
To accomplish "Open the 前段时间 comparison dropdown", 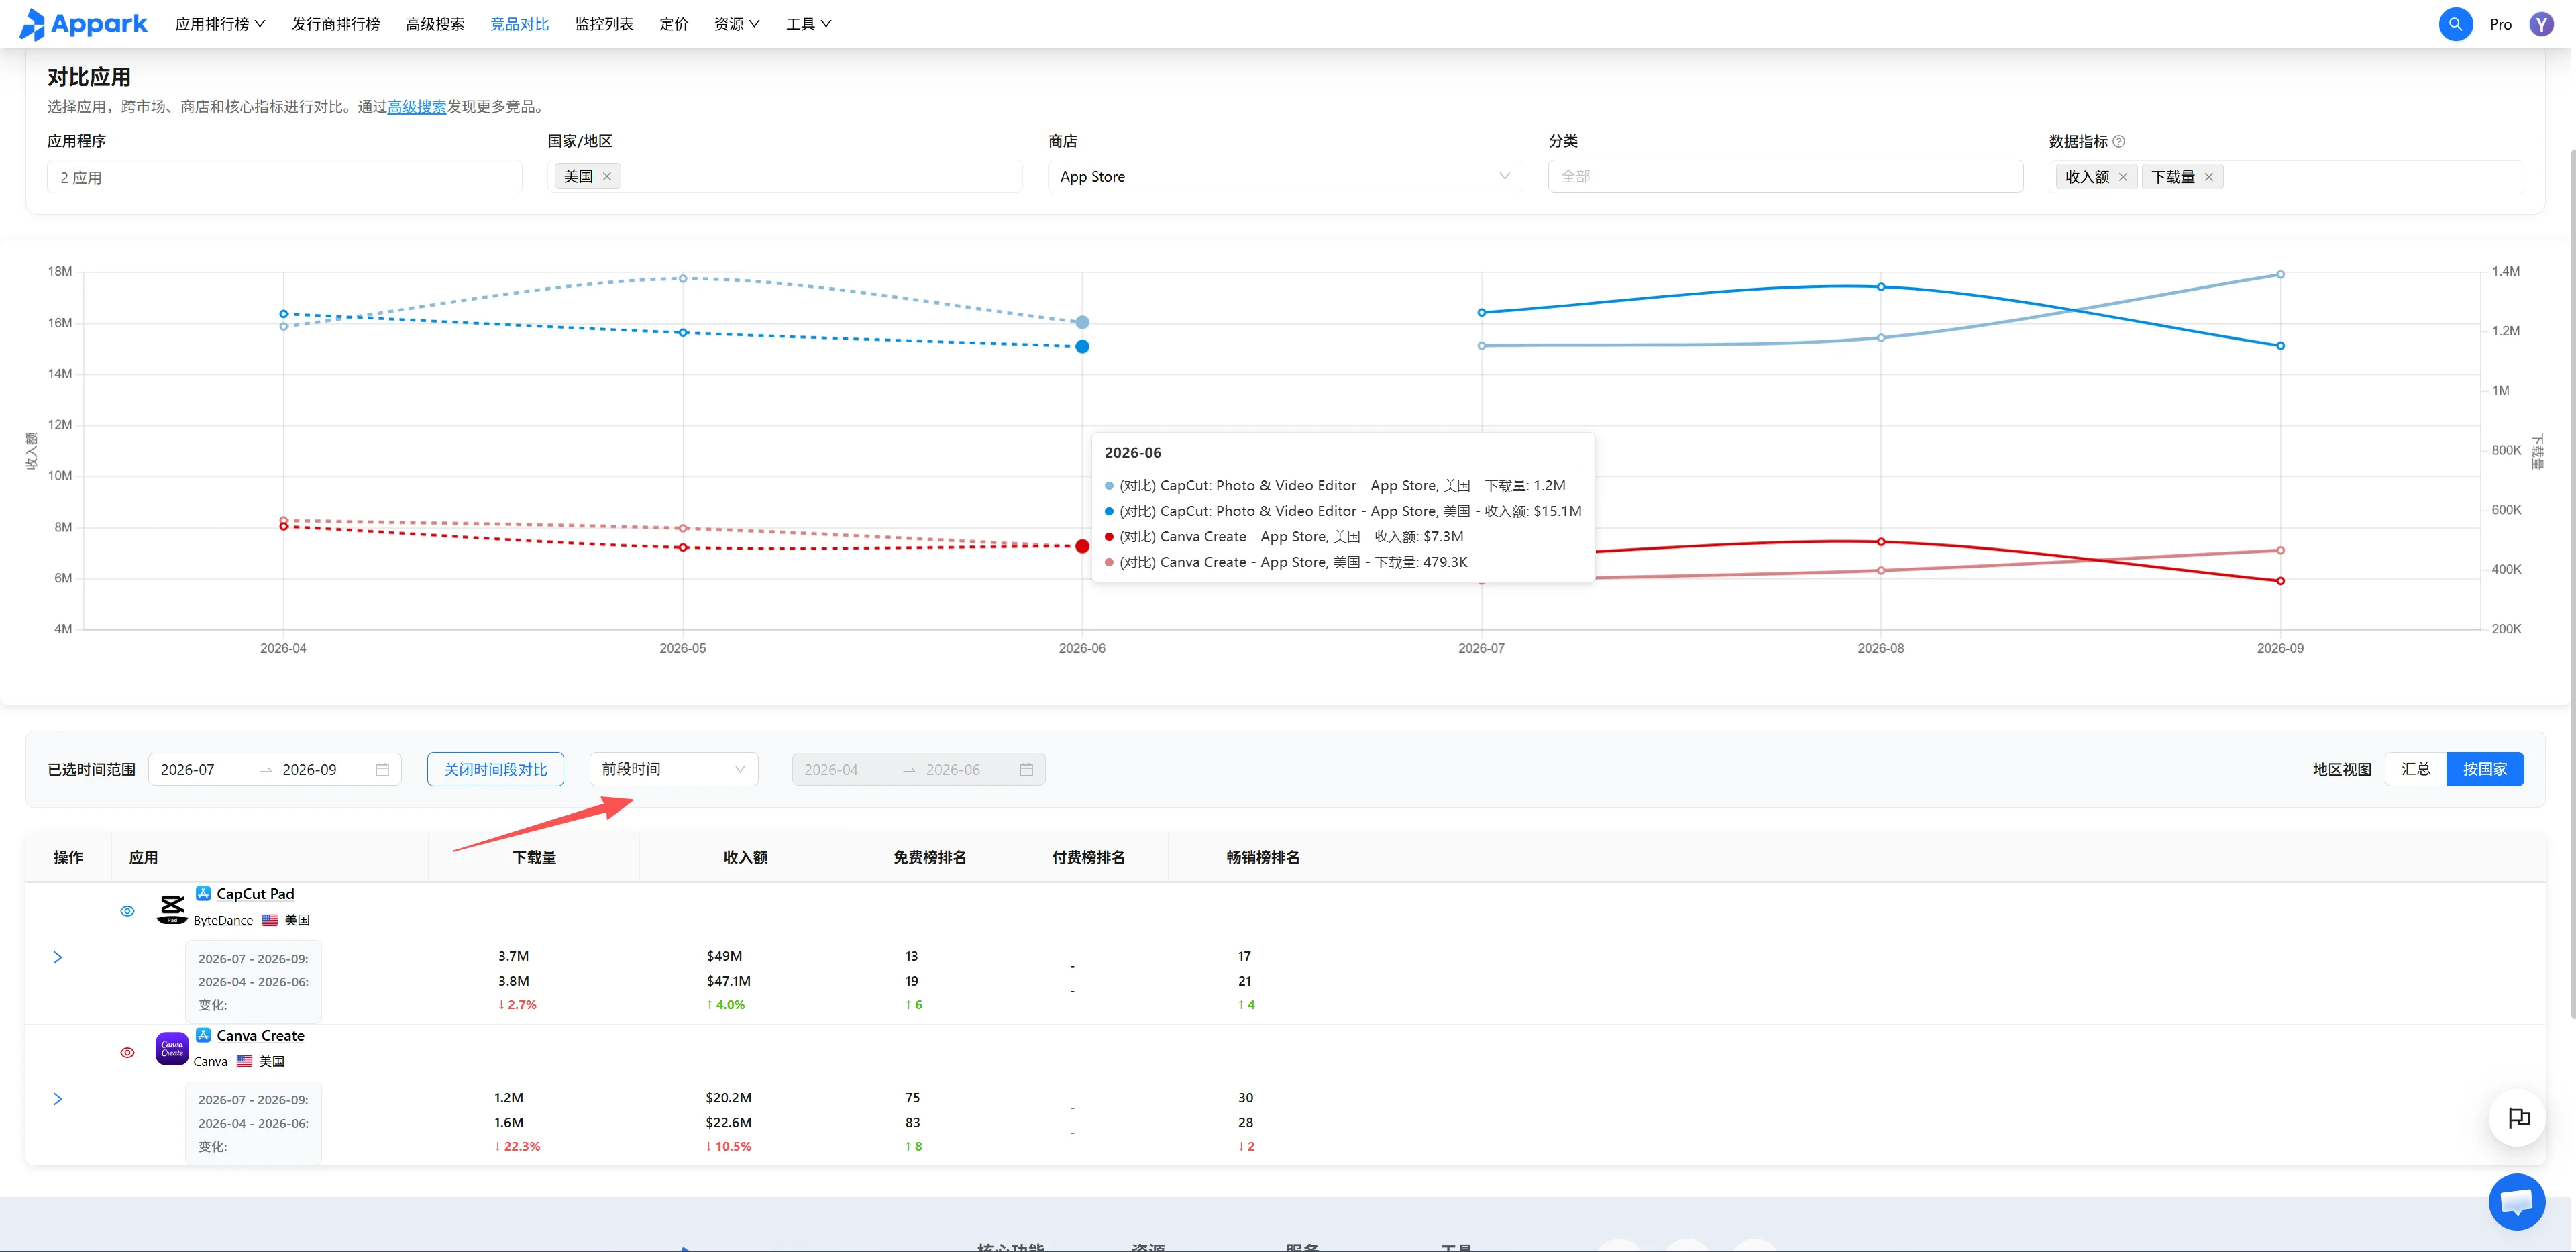I will pos(674,769).
